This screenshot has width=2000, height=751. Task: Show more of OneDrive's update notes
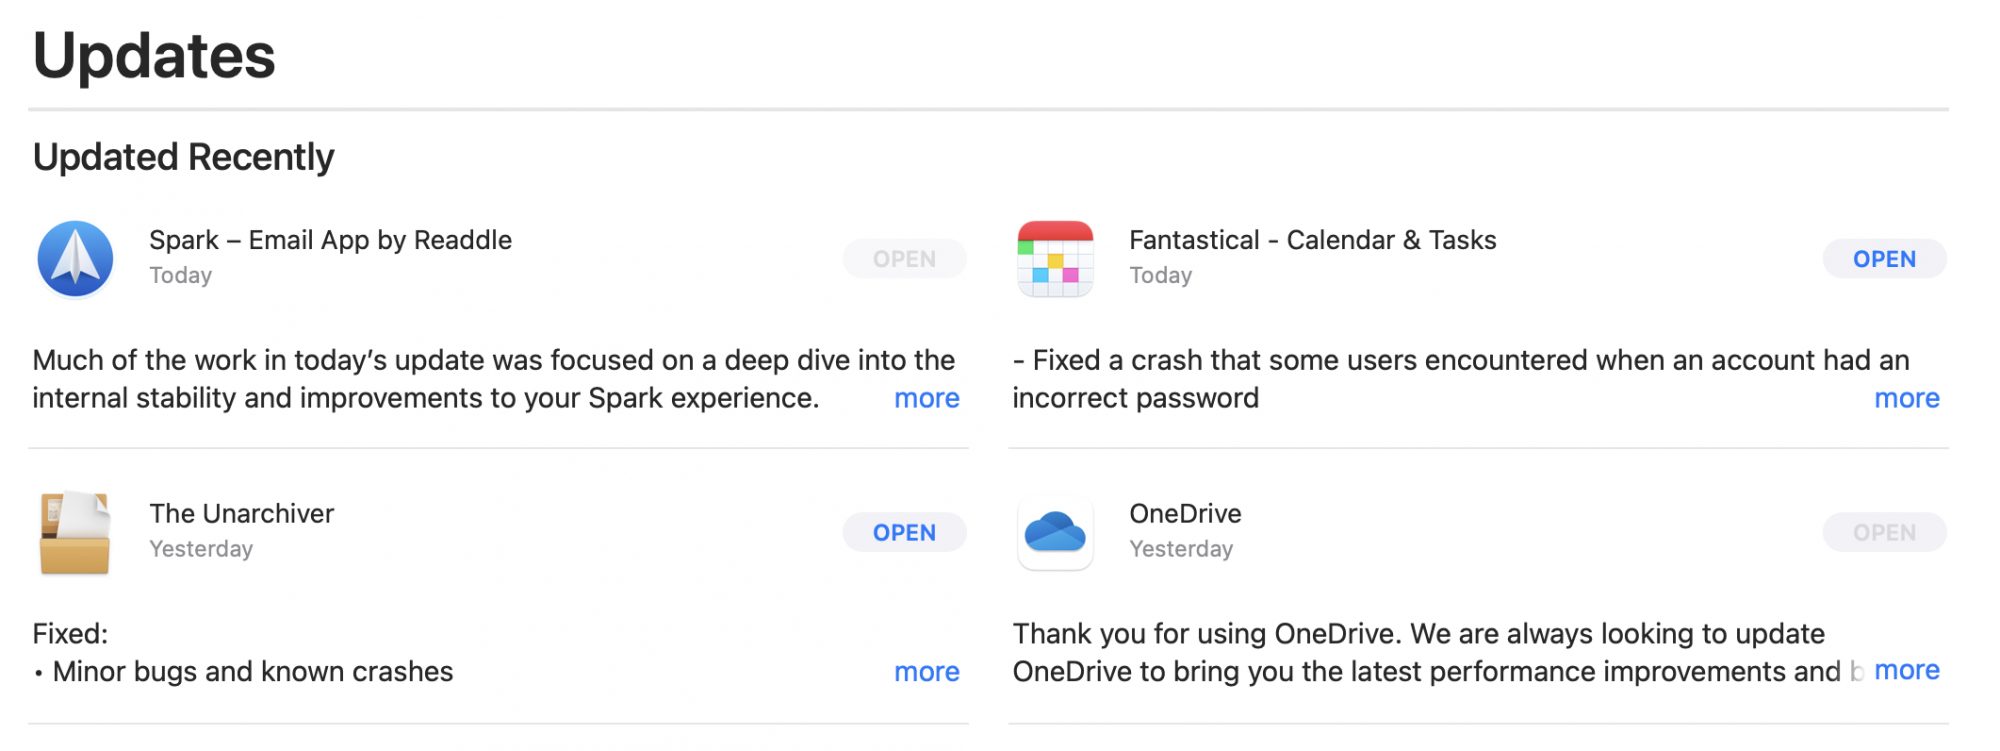[x=1906, y=670]
